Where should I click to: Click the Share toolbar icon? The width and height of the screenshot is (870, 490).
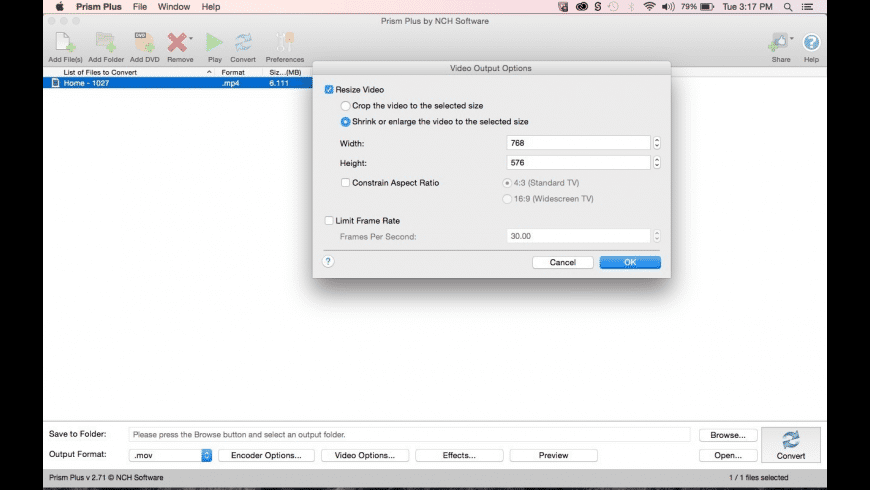(780, 43)
